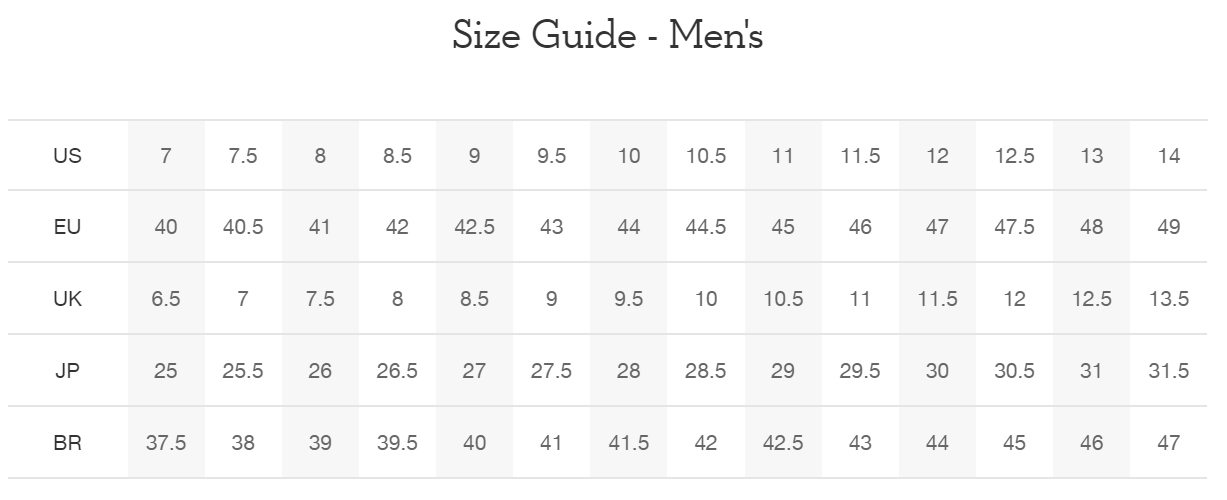
Task: Select UK size 13.5 cell
Action: [1168, 299]
